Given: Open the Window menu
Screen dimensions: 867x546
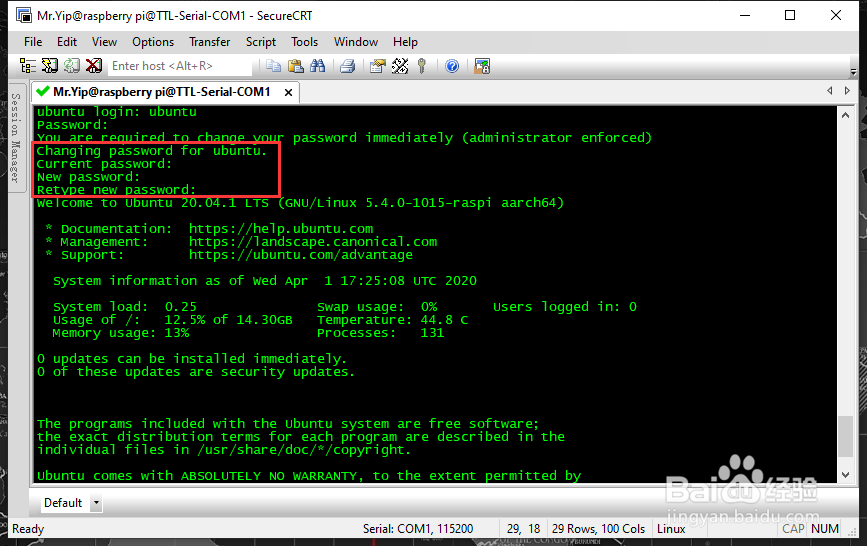Looking at the screenshot, I should (356, 42).
